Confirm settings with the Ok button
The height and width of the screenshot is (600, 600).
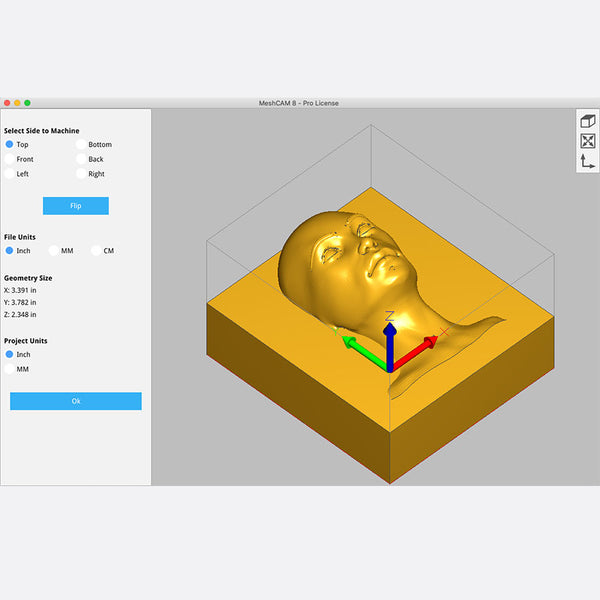pos(76,401)
